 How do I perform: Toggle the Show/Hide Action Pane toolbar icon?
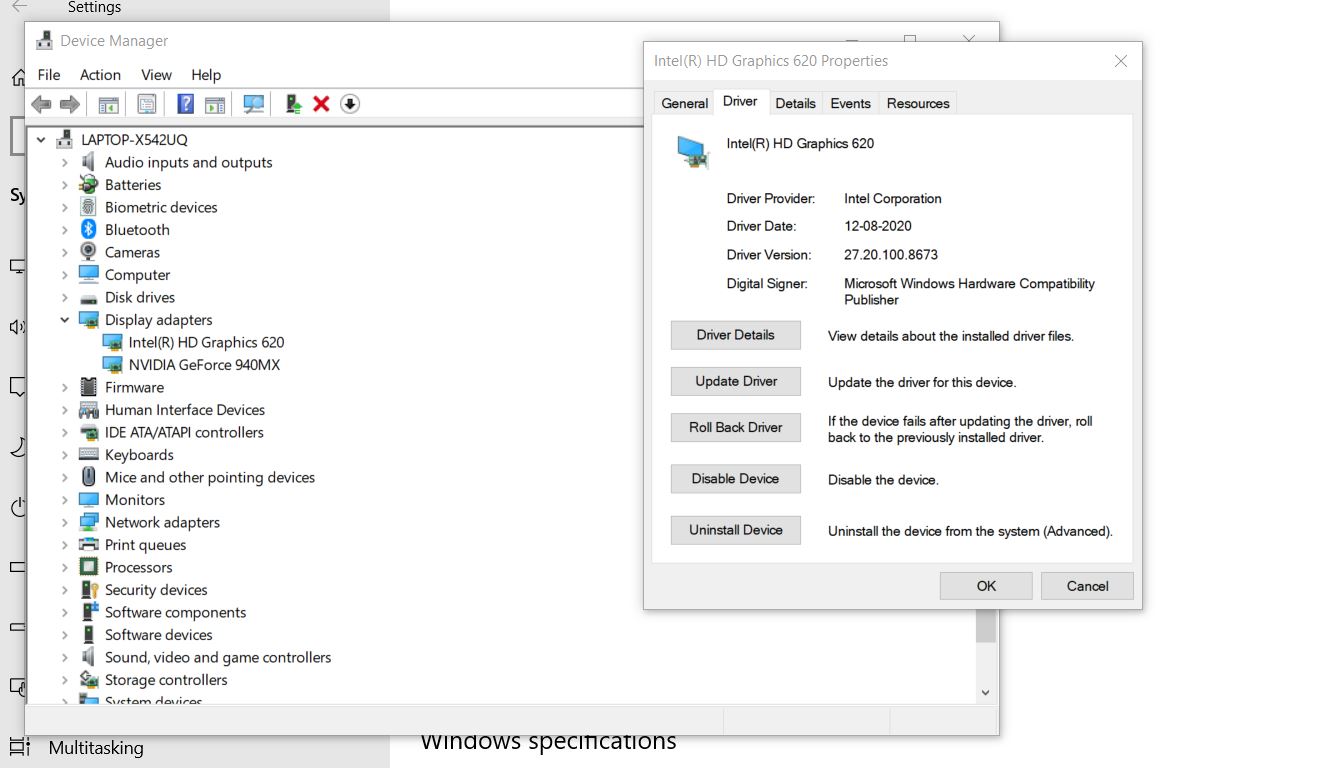215,104
